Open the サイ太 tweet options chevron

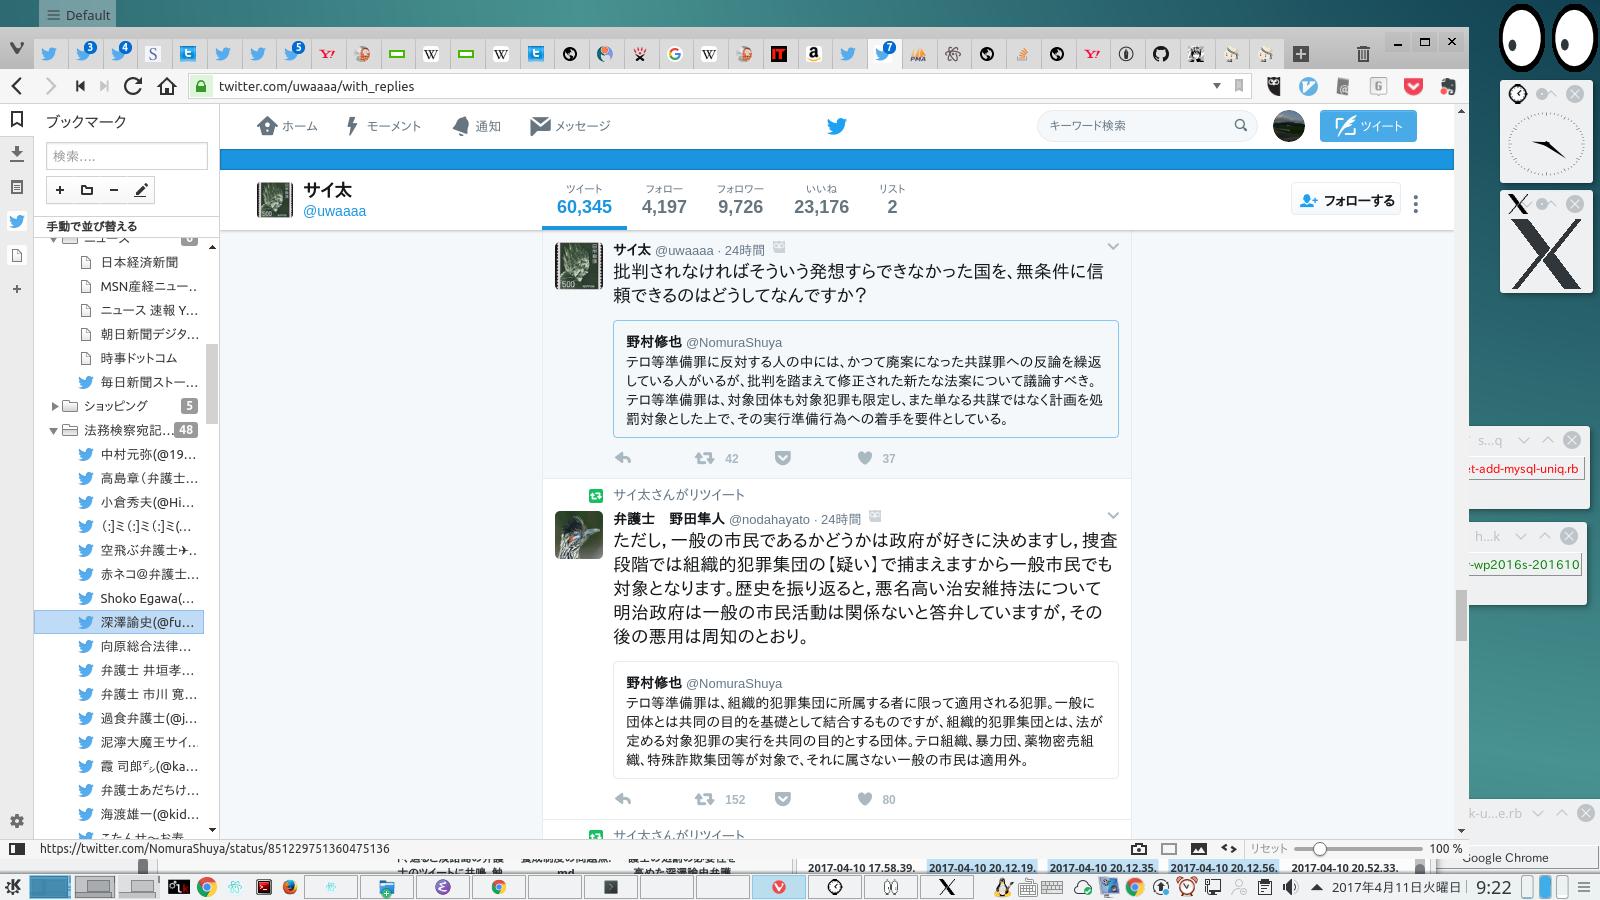1112,246
